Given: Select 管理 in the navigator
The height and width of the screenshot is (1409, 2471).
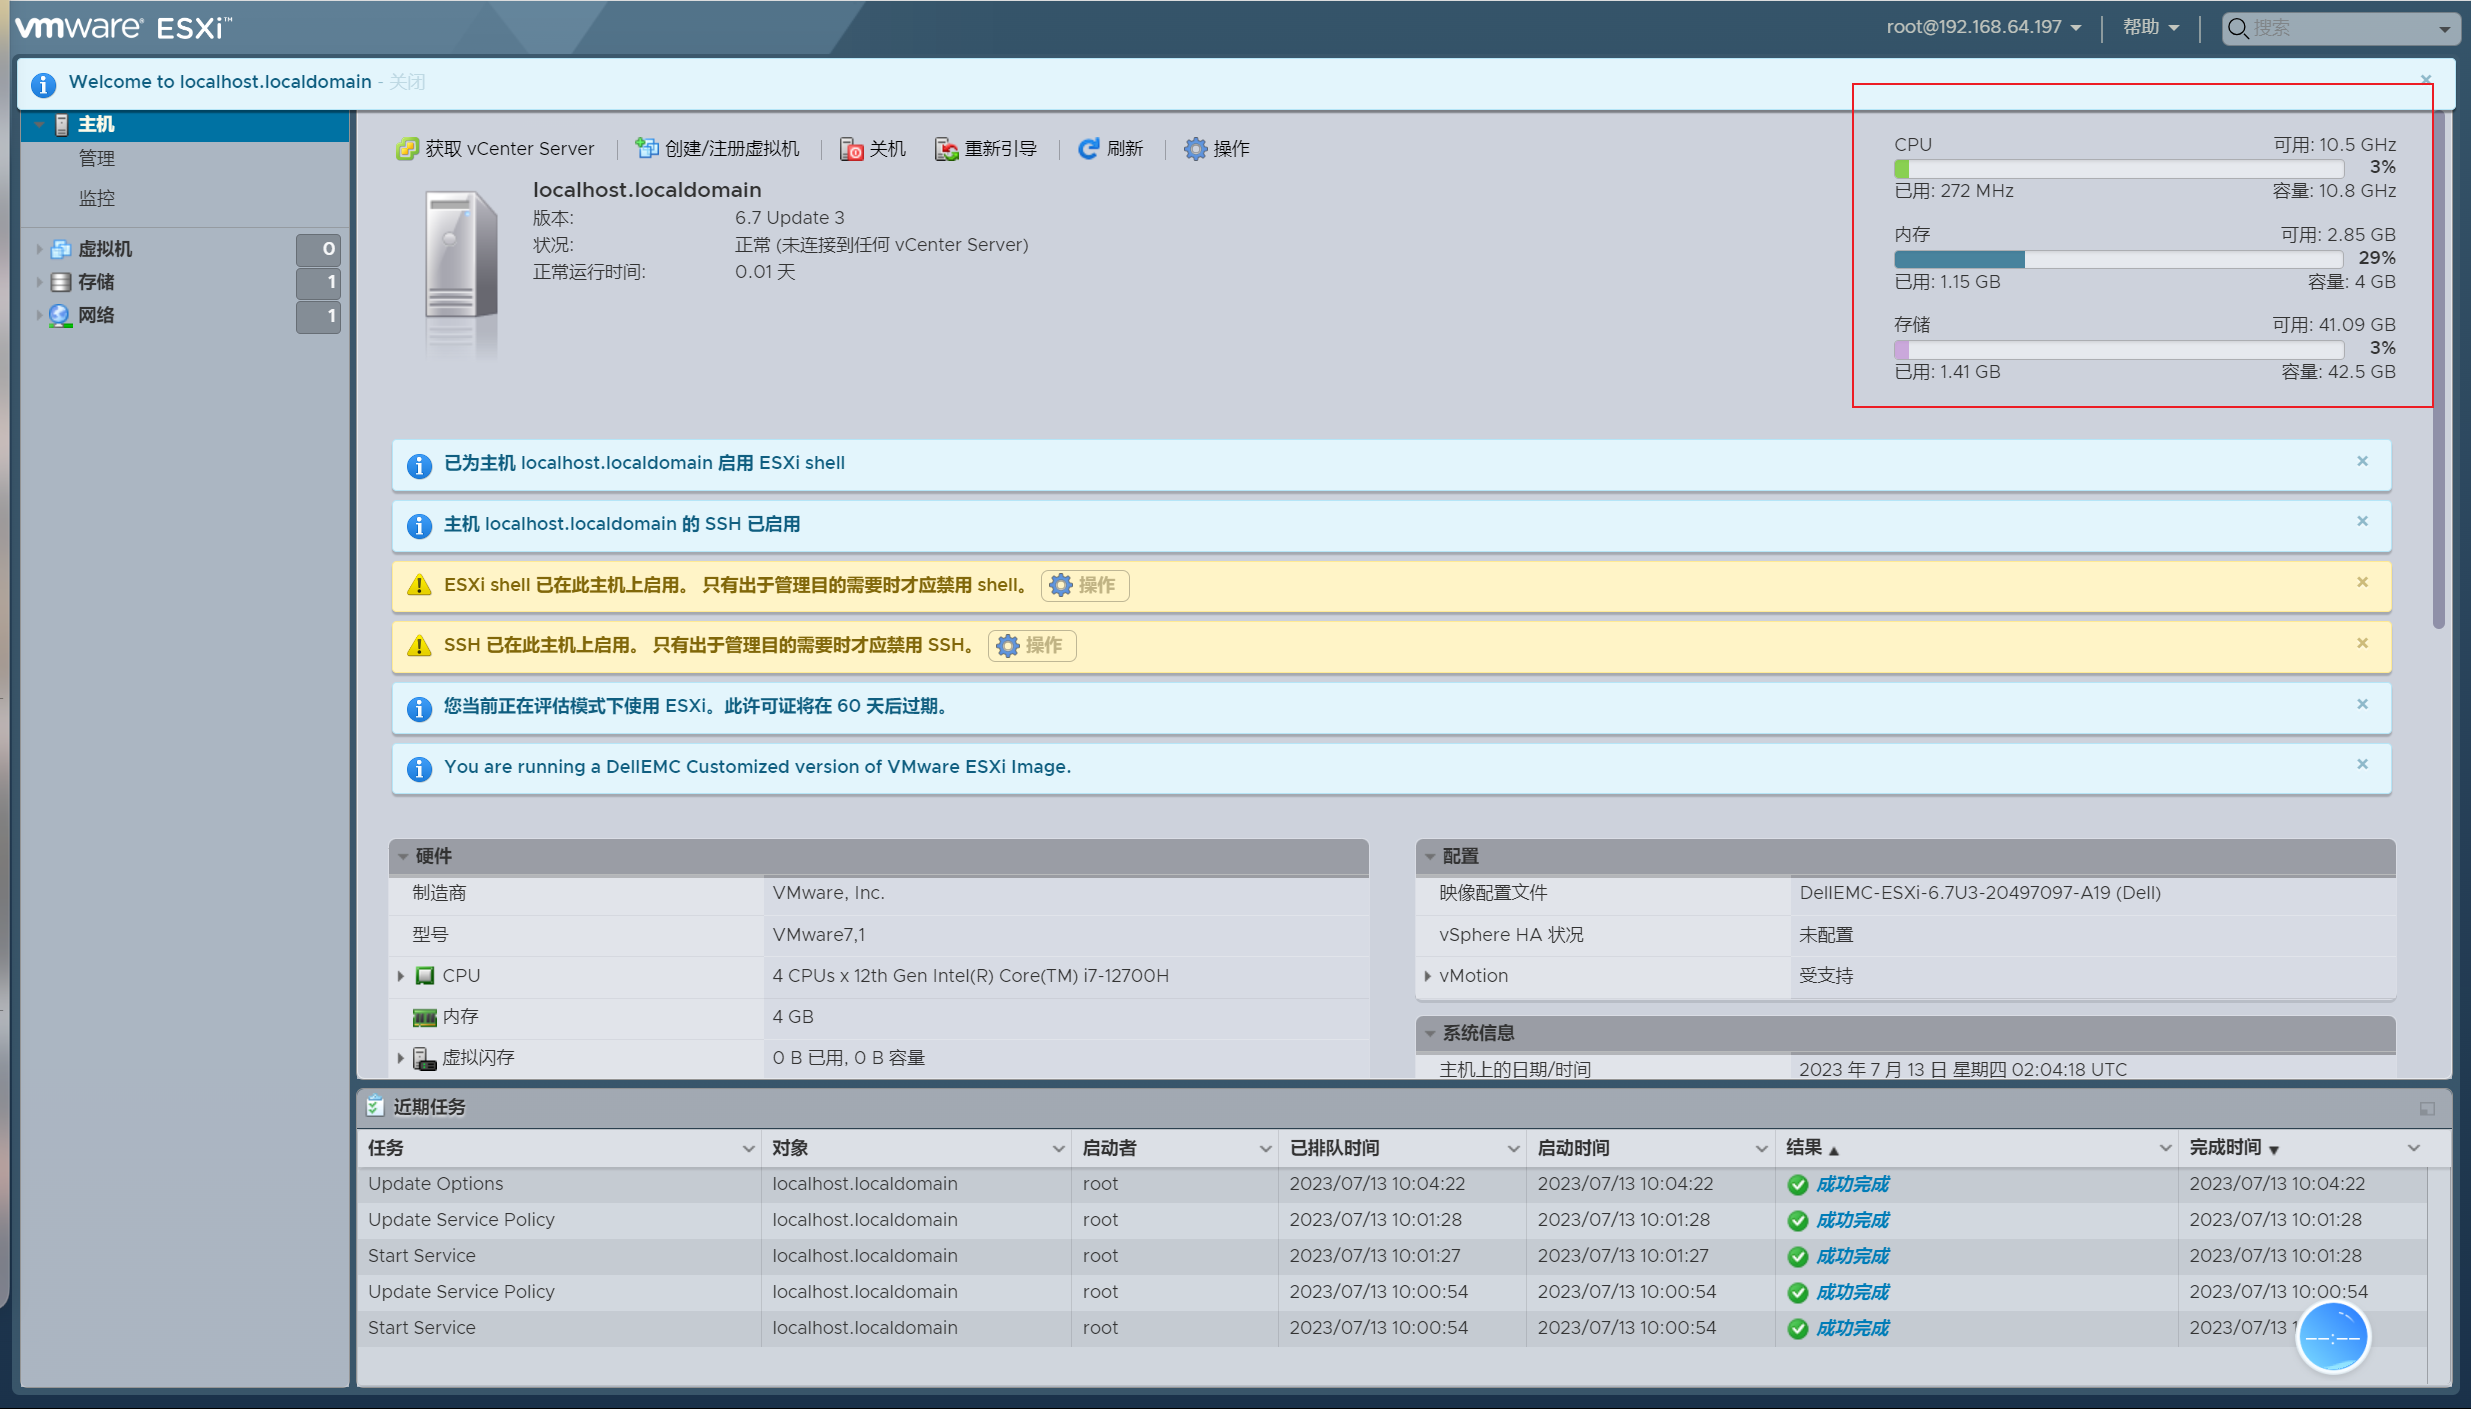Looking at the screenshot, I should pyautogui.click(x=97, y=158).
